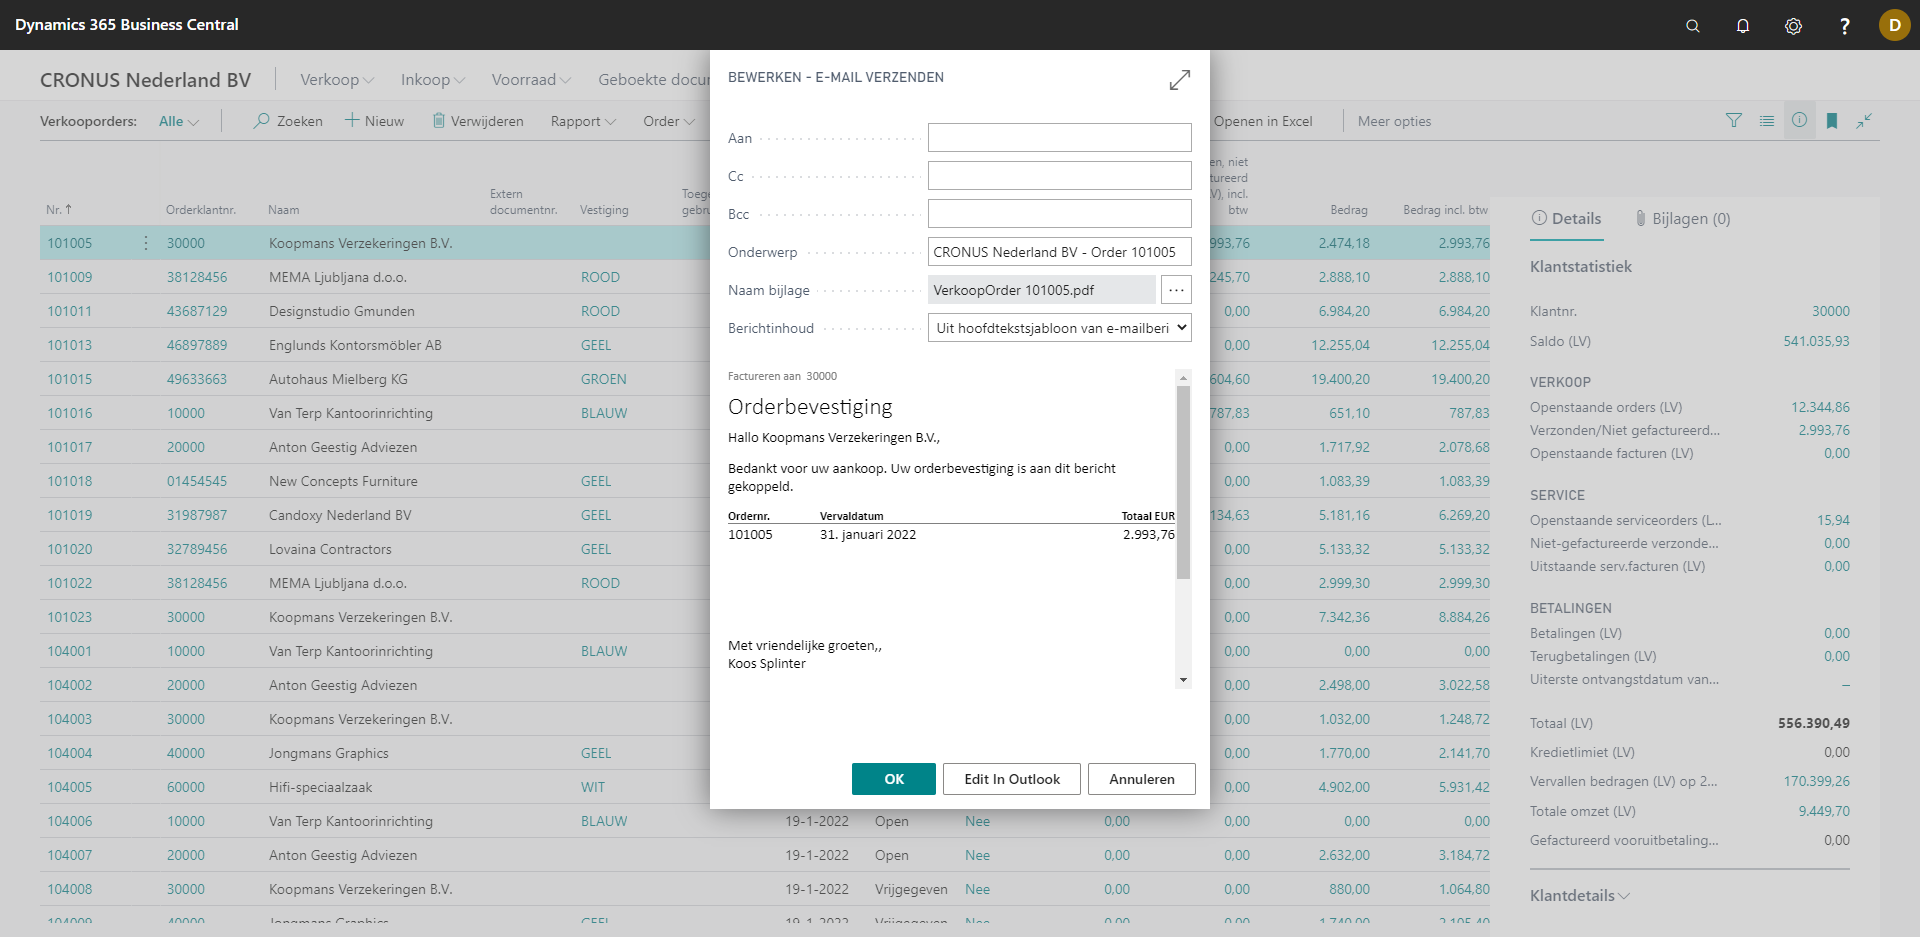The height and width of the screenshot is (937, 1920).
Task: Click the search magnifier icon in header
Action: [1692, 26]
